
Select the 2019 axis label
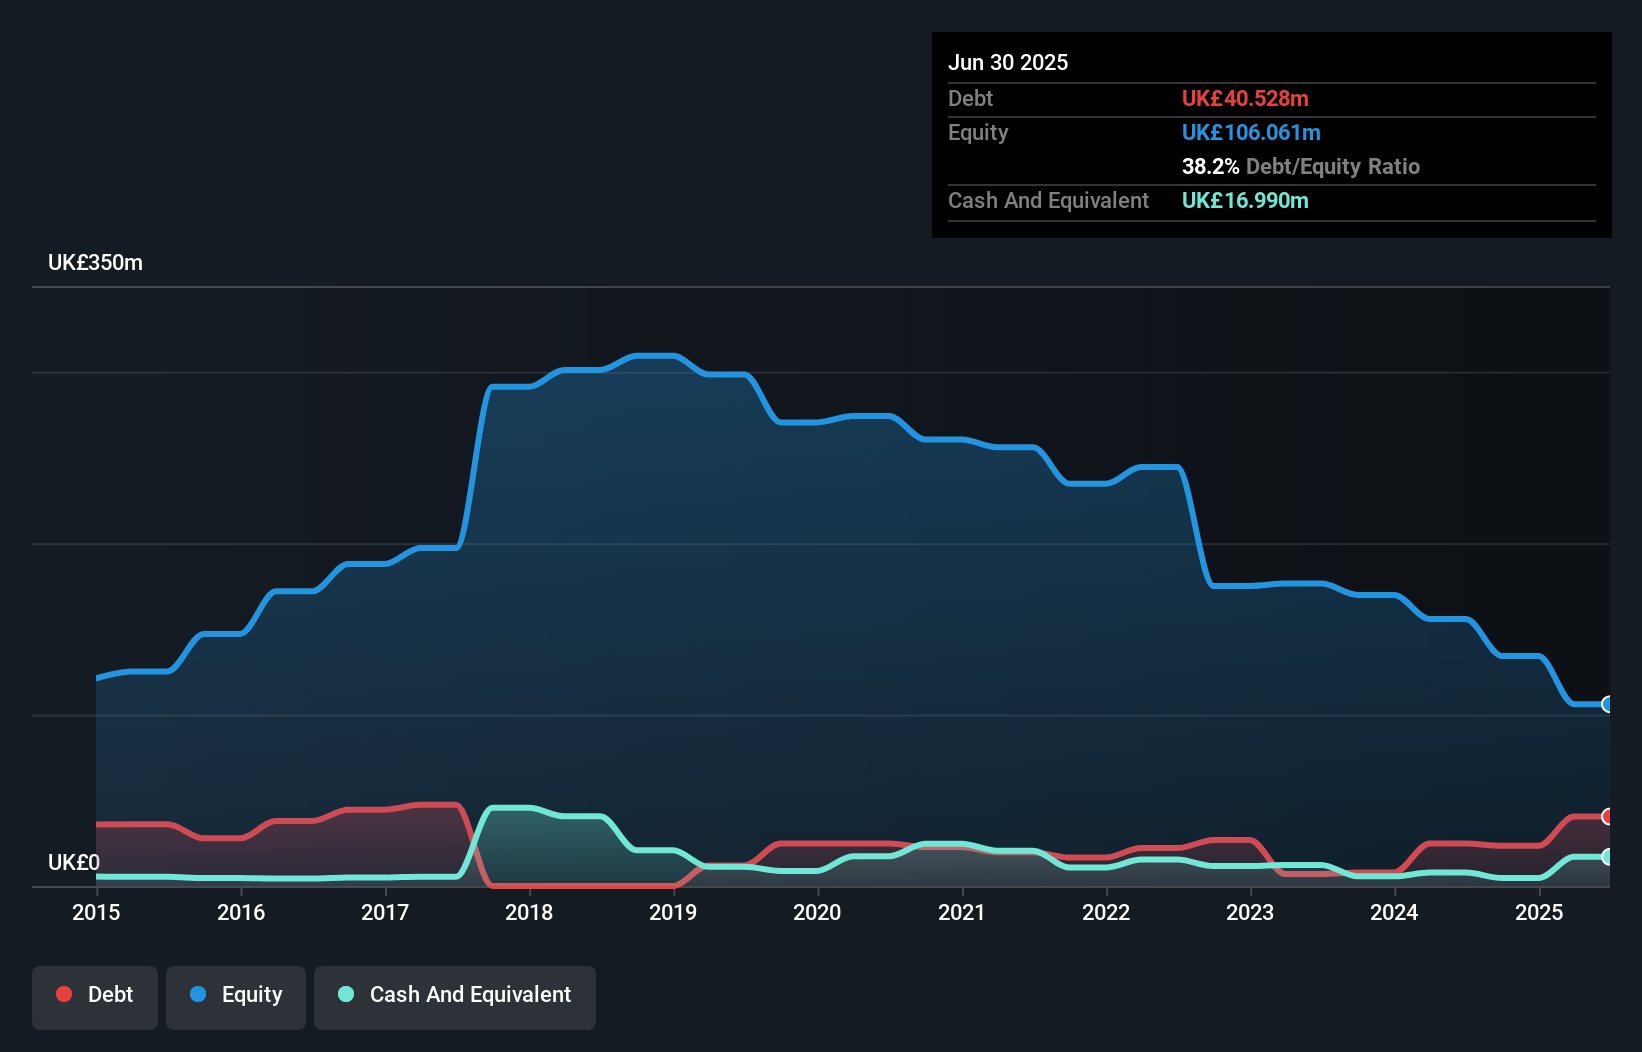(674, 912)
